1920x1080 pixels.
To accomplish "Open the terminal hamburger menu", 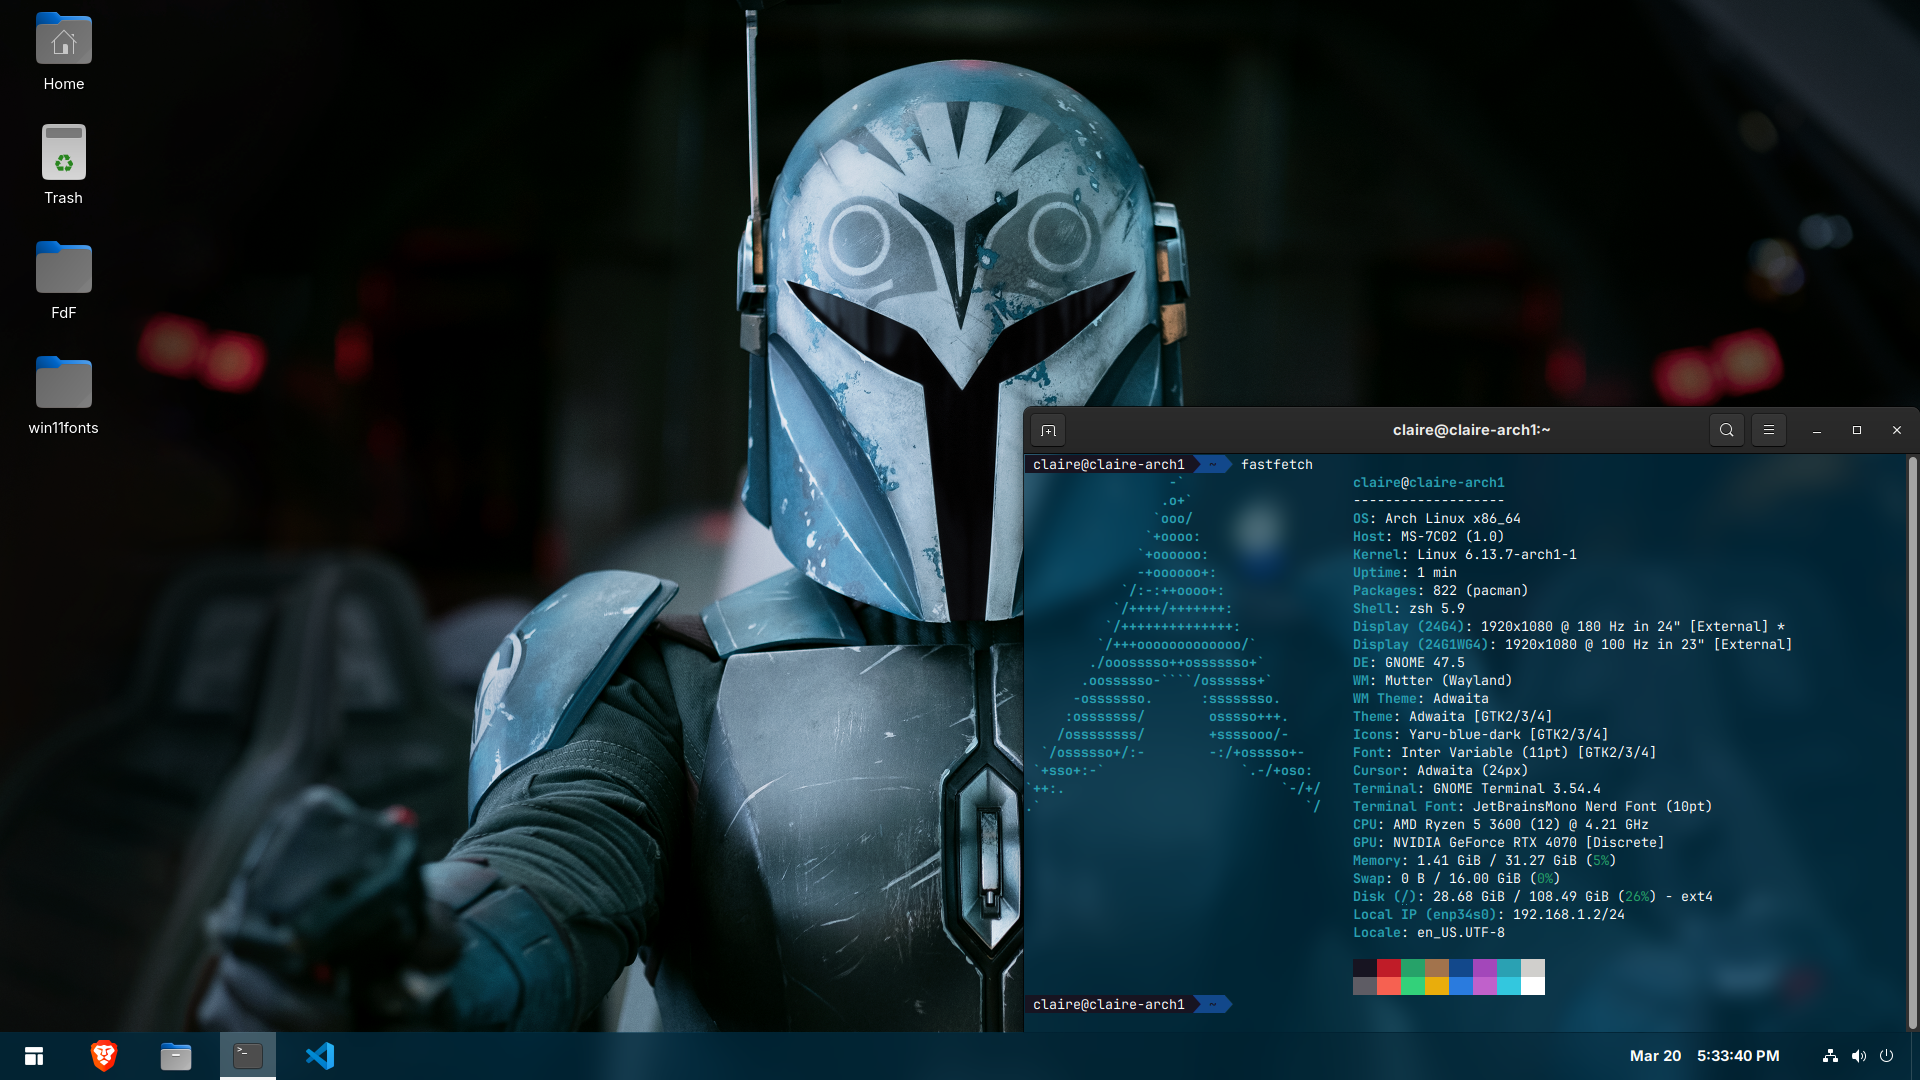I will (1768, 430).
